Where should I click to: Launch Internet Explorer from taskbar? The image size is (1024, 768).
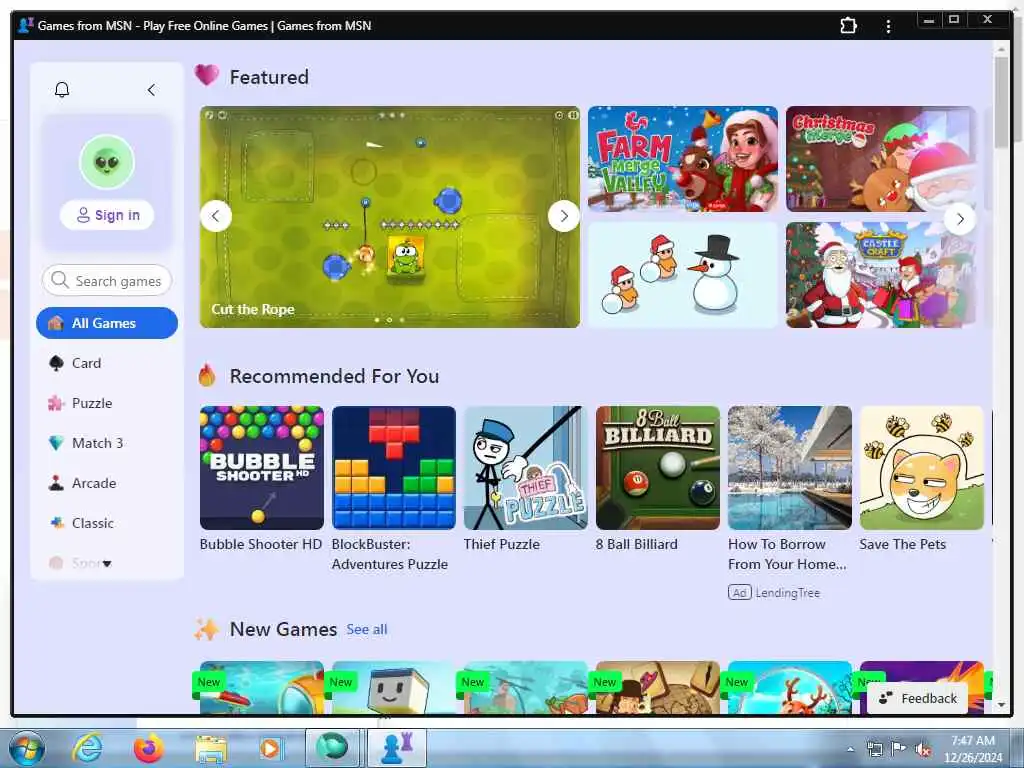pos(88,748)
